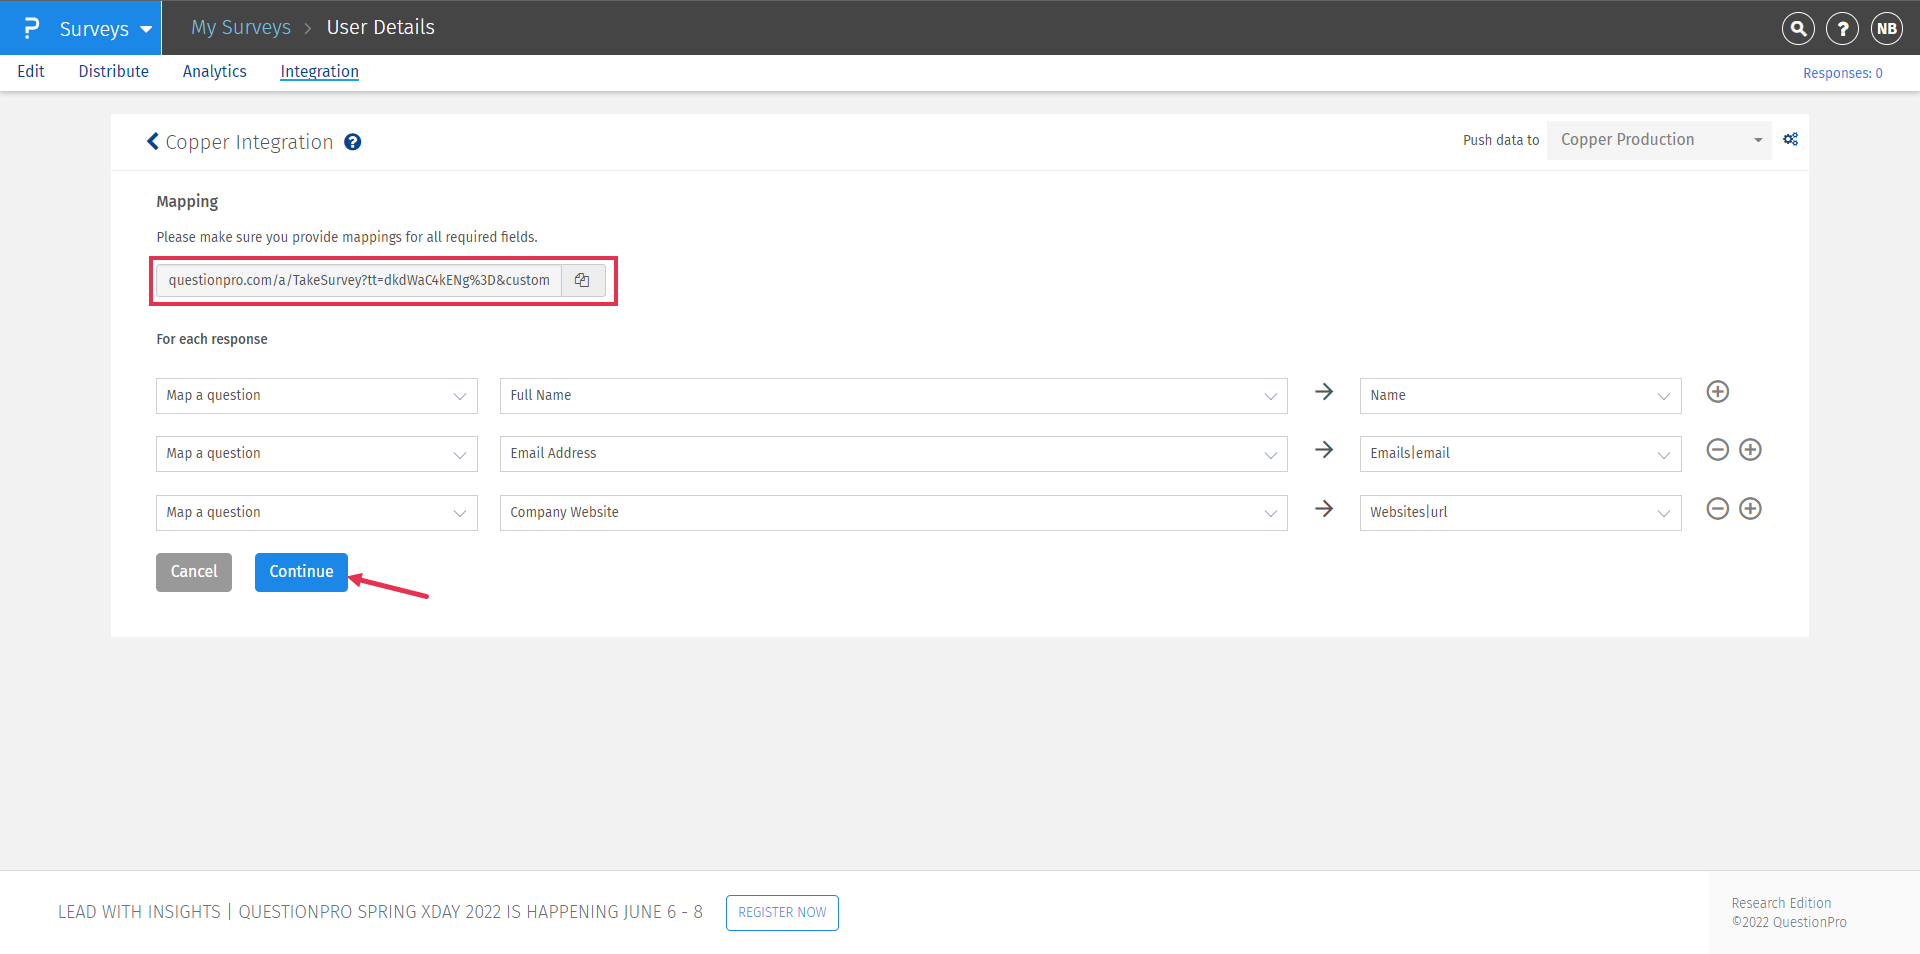Click the Copper Integration help icon
This screenshot has width=1920, height=954.
[x=353, y=142]
